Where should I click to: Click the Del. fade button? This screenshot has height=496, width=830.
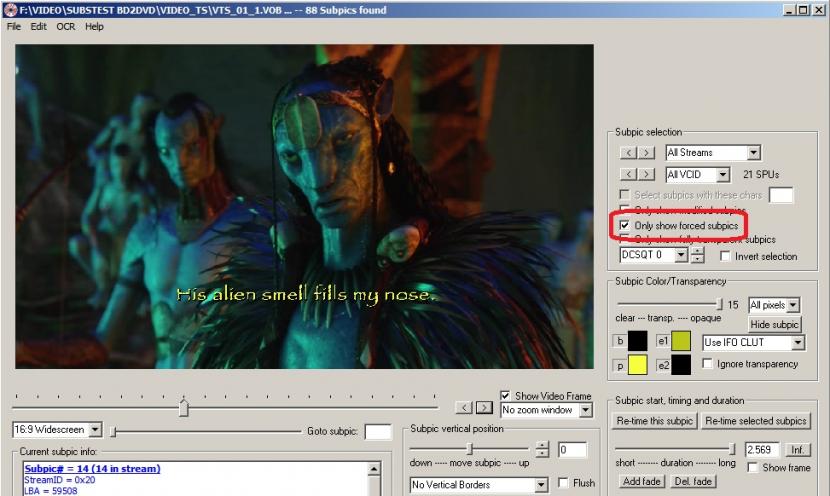tap(693, 481)
